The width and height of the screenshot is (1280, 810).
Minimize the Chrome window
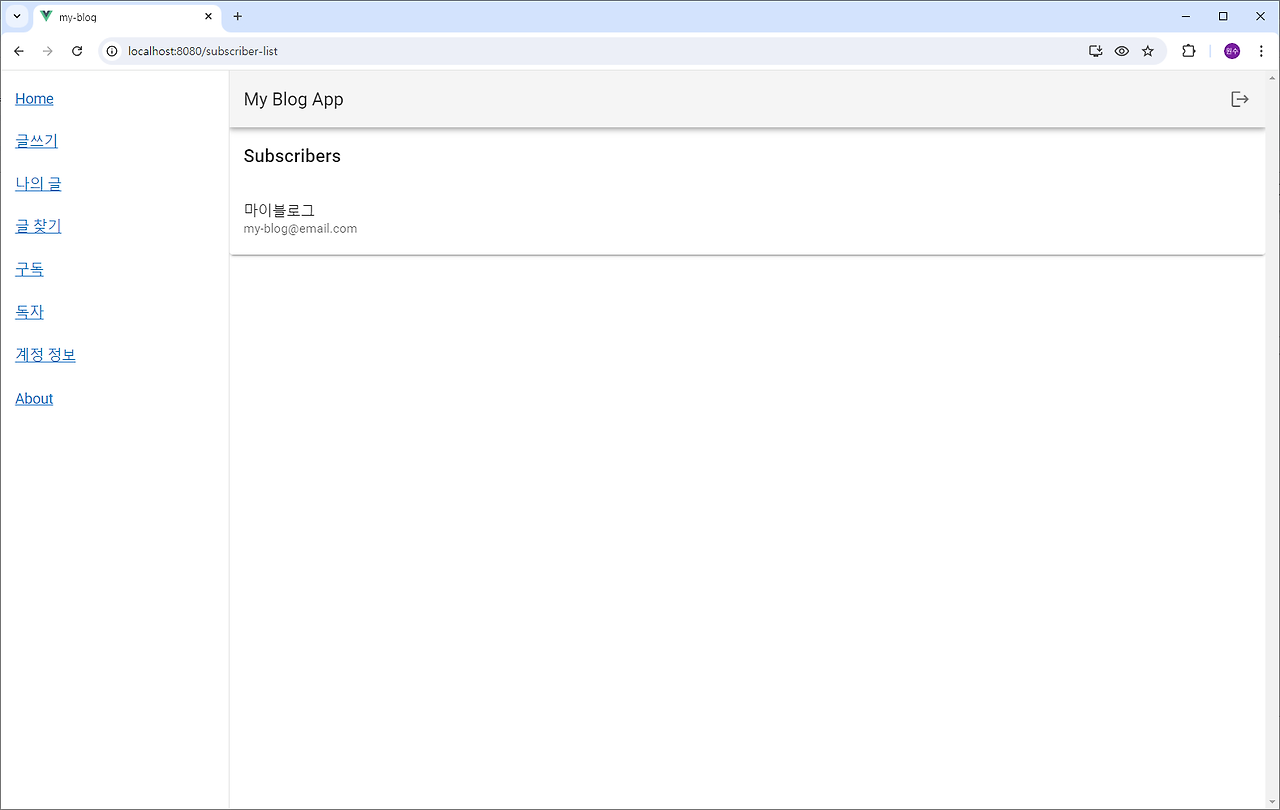tap(1185, 16)
